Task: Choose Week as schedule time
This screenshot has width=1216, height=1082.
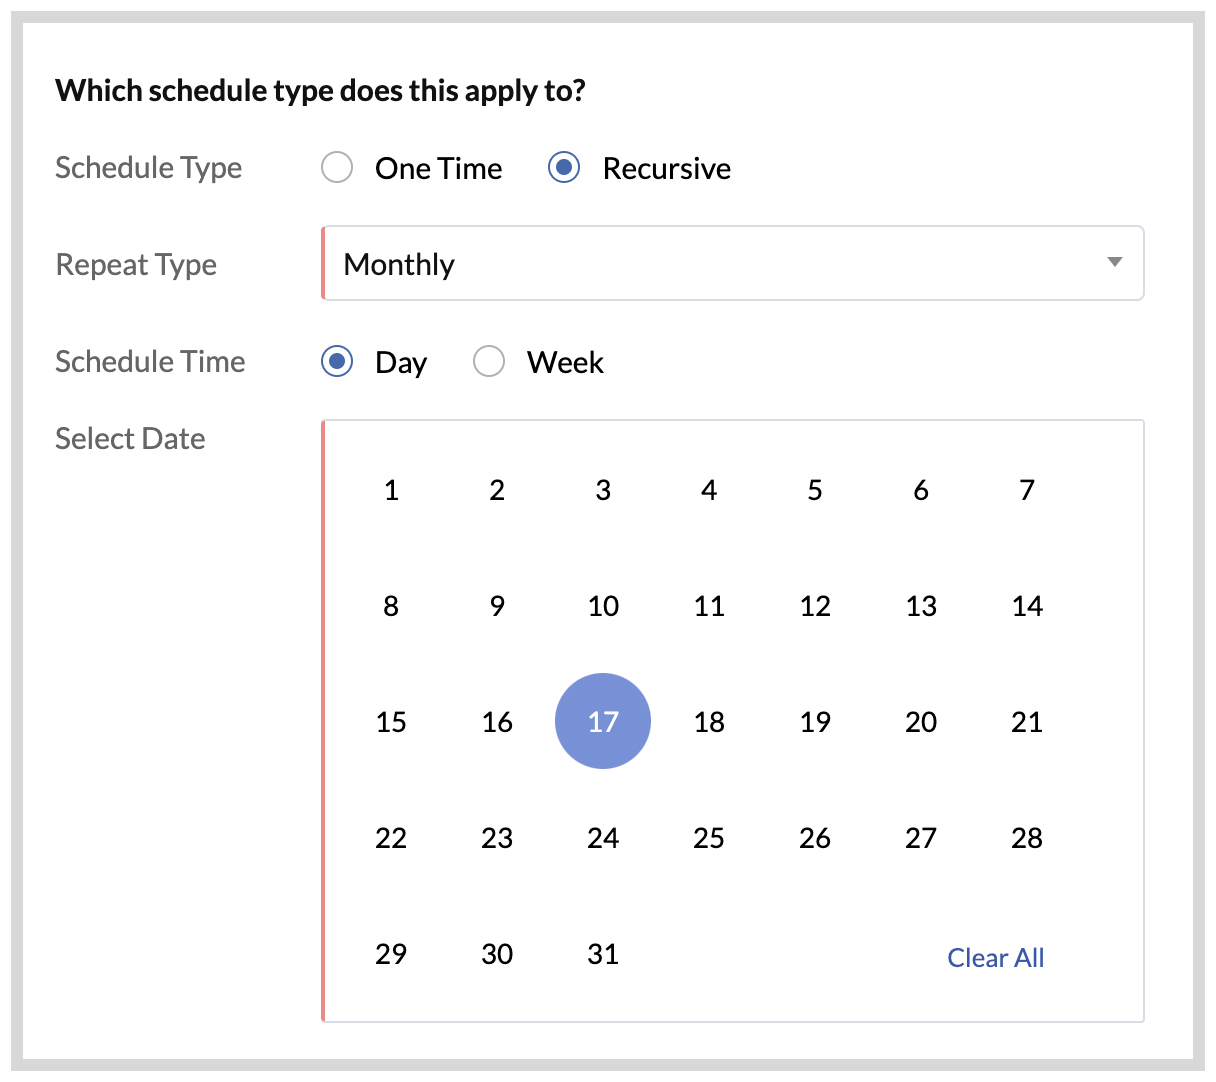Action: tap(489, 361)
